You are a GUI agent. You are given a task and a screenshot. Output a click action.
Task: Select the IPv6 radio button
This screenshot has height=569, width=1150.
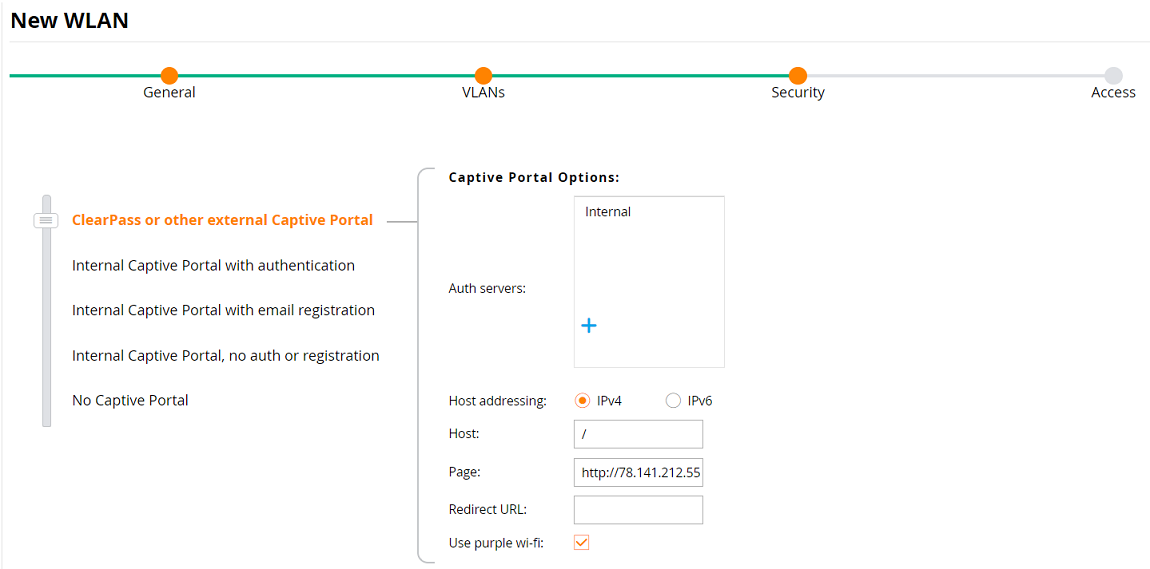[x=673, y=401]
